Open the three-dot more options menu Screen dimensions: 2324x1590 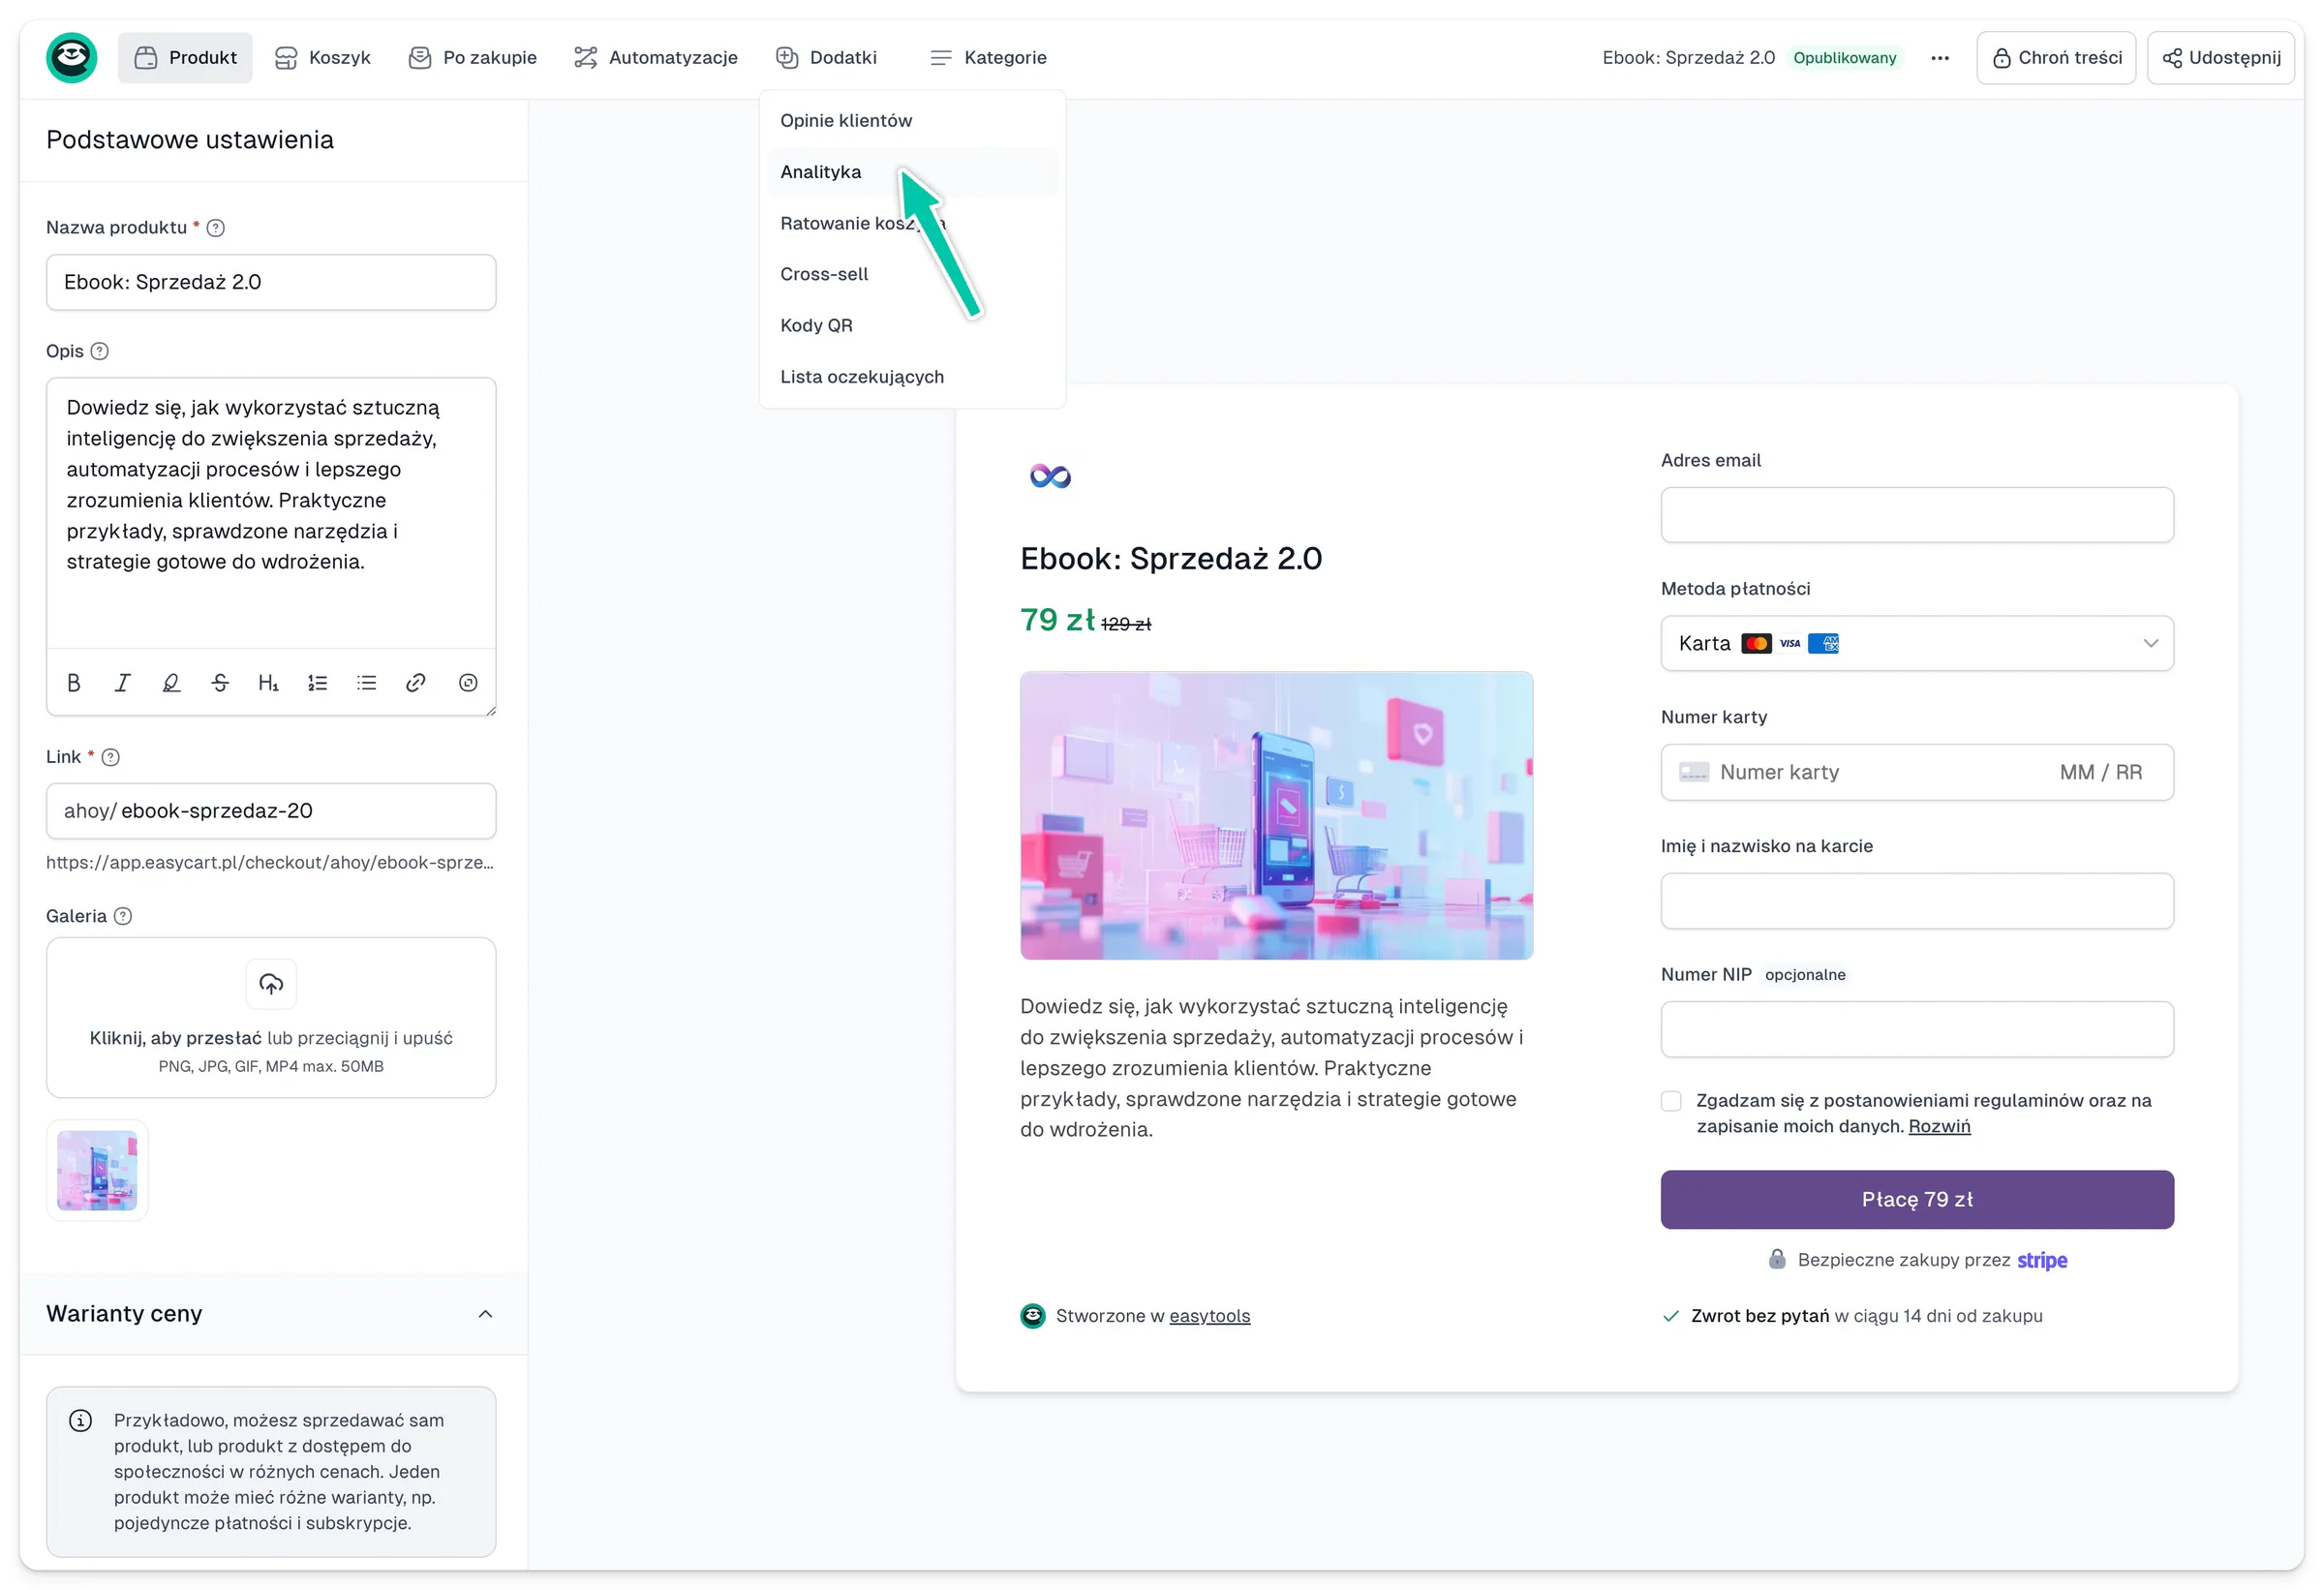tap(1939, 58)
